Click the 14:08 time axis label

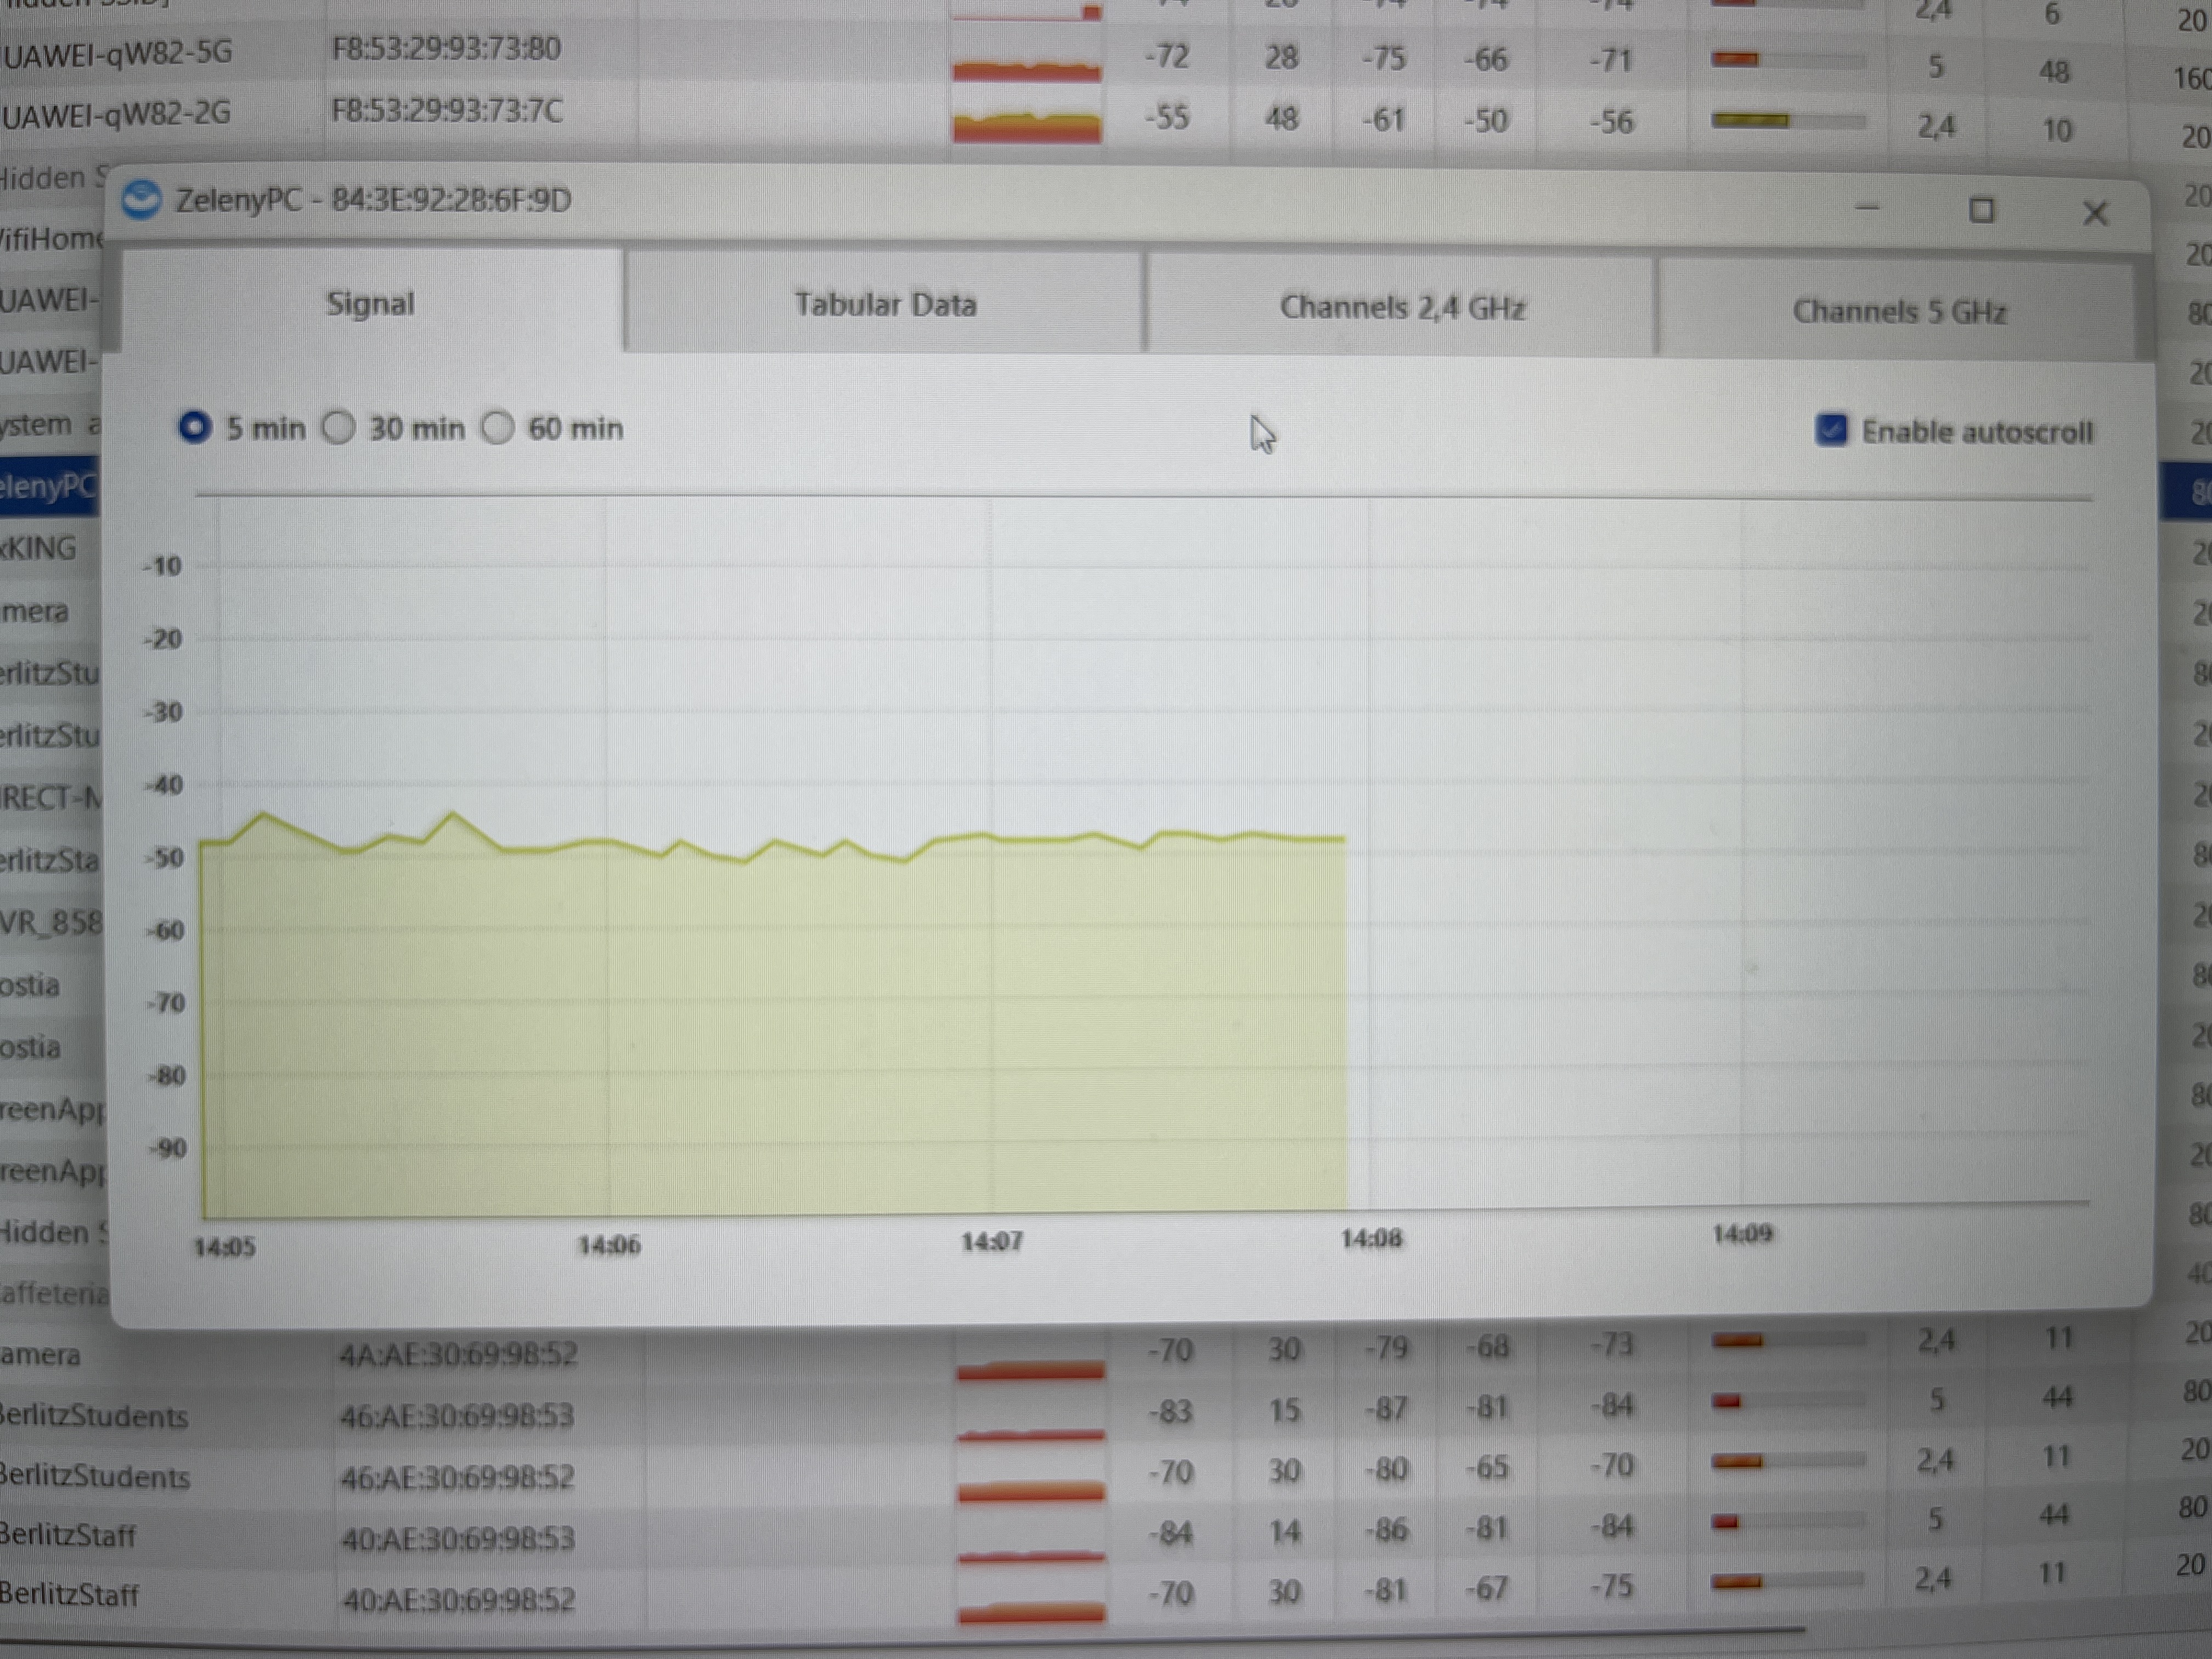(x=1371, y=1239)
